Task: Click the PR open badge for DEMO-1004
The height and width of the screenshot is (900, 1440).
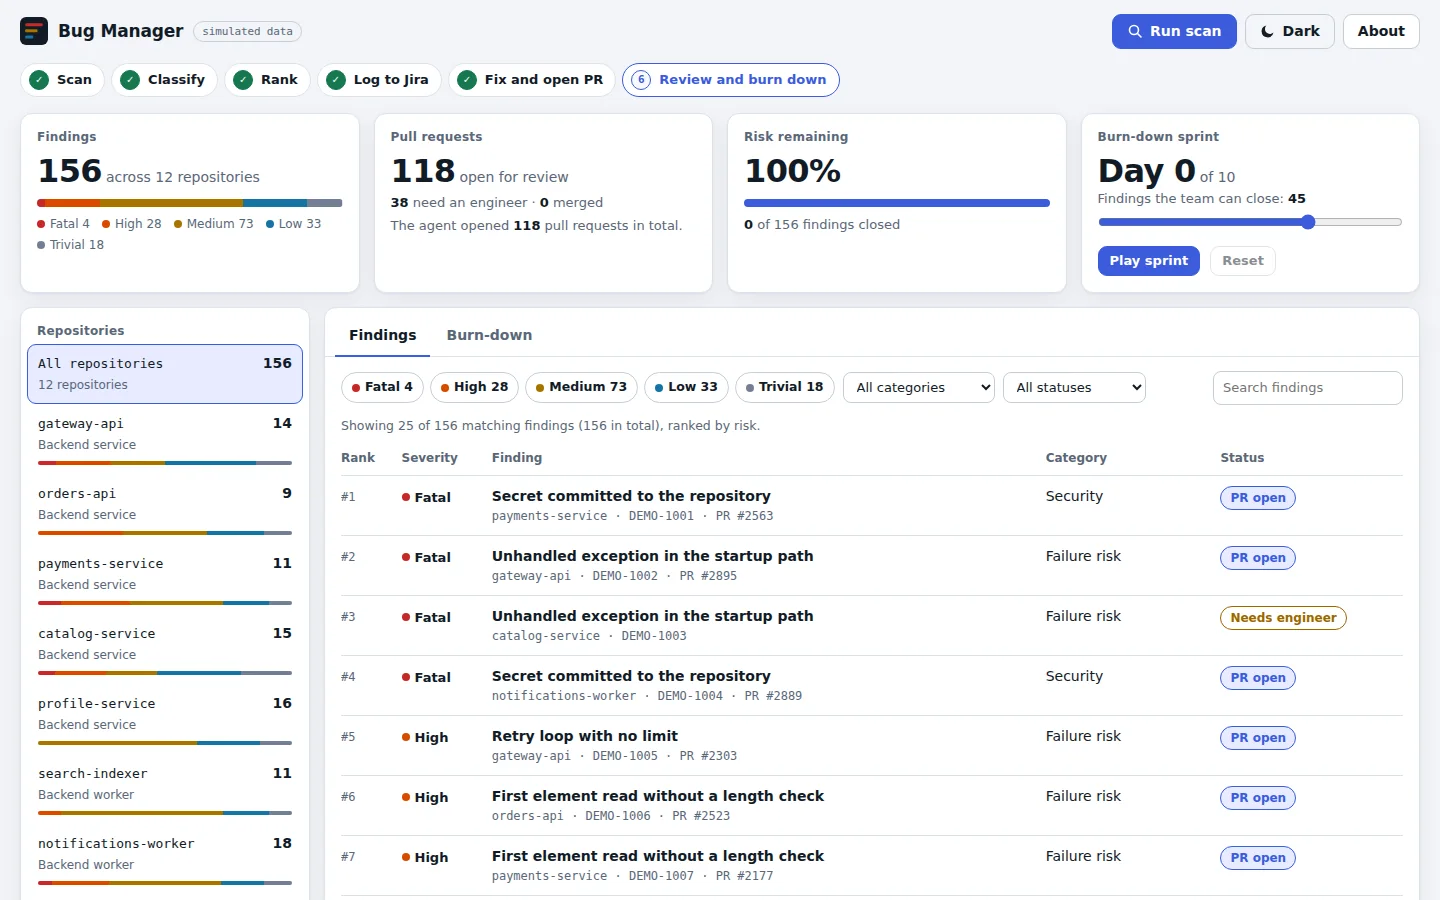Action: click(1258, 678)
